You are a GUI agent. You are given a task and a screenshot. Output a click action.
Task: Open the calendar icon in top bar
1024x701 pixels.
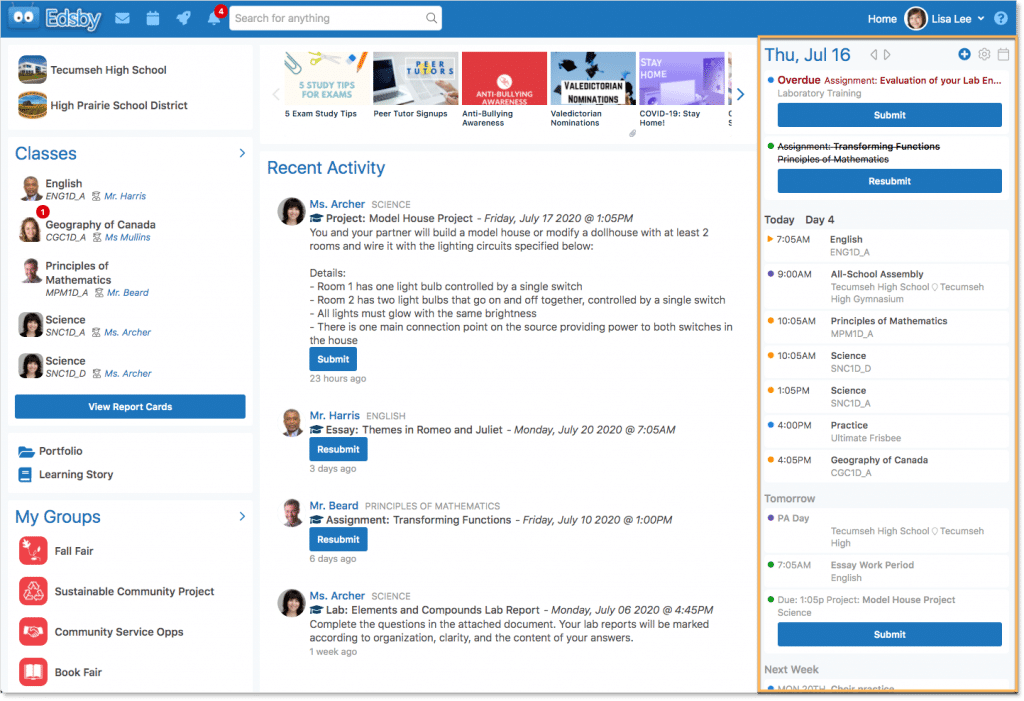153,18
